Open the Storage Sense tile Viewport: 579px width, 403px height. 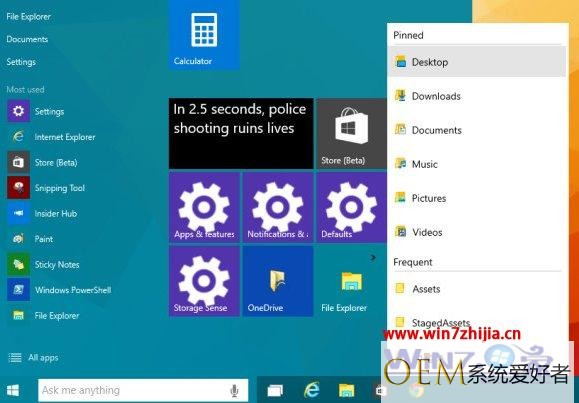(x=204, y=281)
